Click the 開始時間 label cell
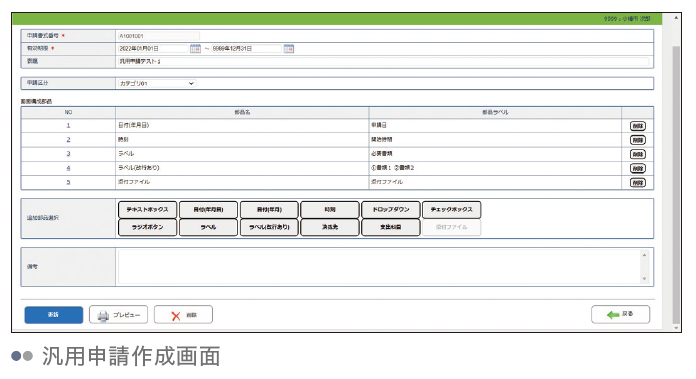 pos(495,139)
